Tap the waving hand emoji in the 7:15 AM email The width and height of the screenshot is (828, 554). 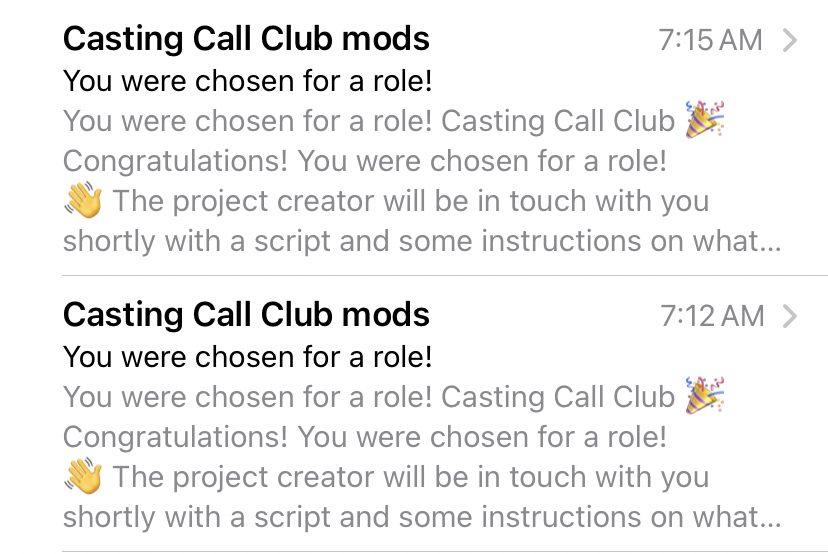84,201
